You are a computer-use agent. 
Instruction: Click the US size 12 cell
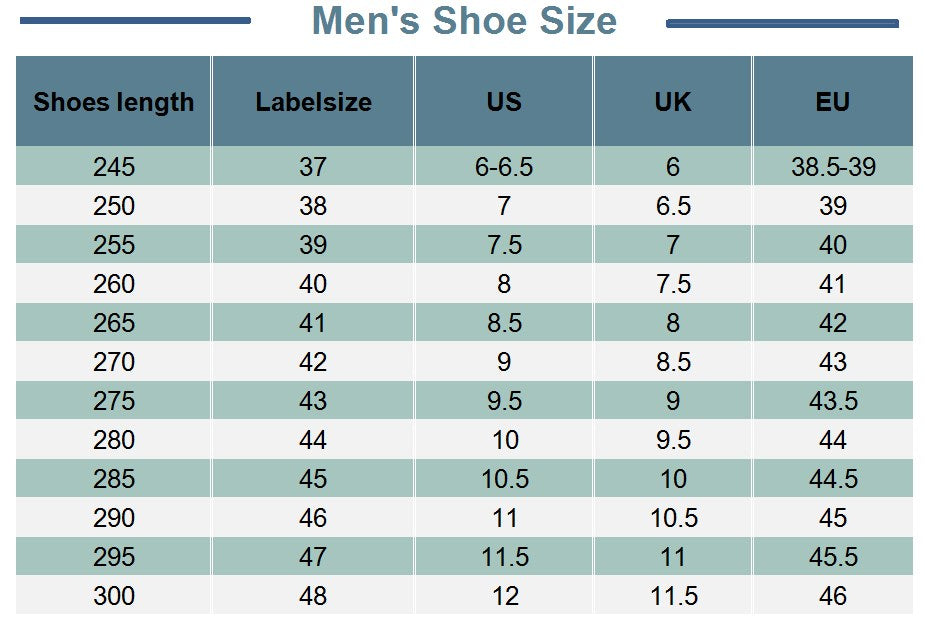tap(504, 596)
